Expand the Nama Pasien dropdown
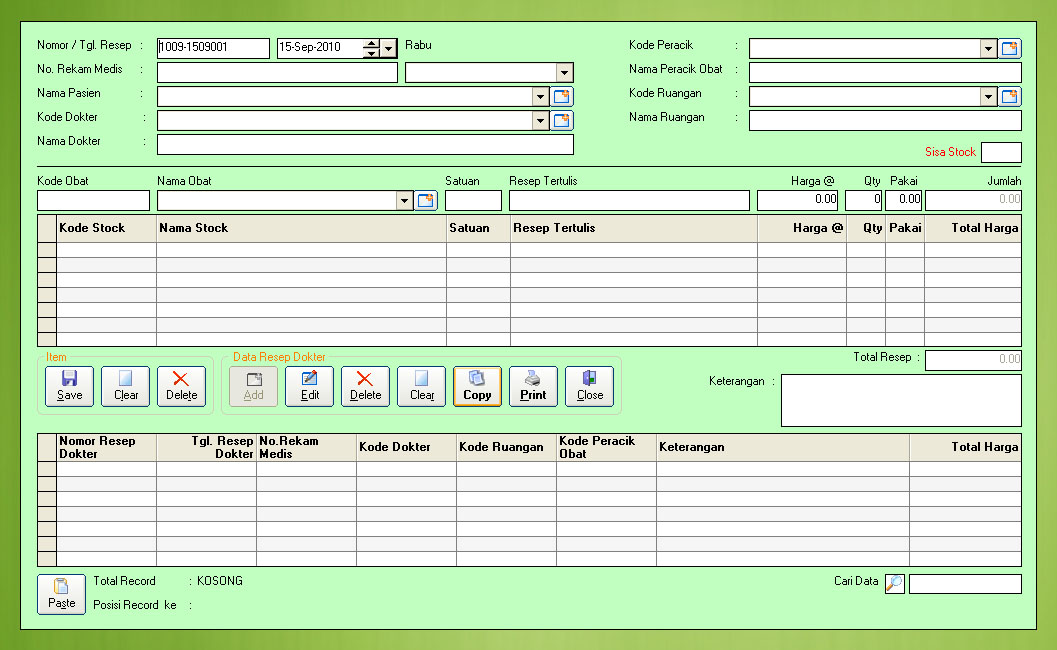Screen dimensions: 1057x650 (541, 97)
